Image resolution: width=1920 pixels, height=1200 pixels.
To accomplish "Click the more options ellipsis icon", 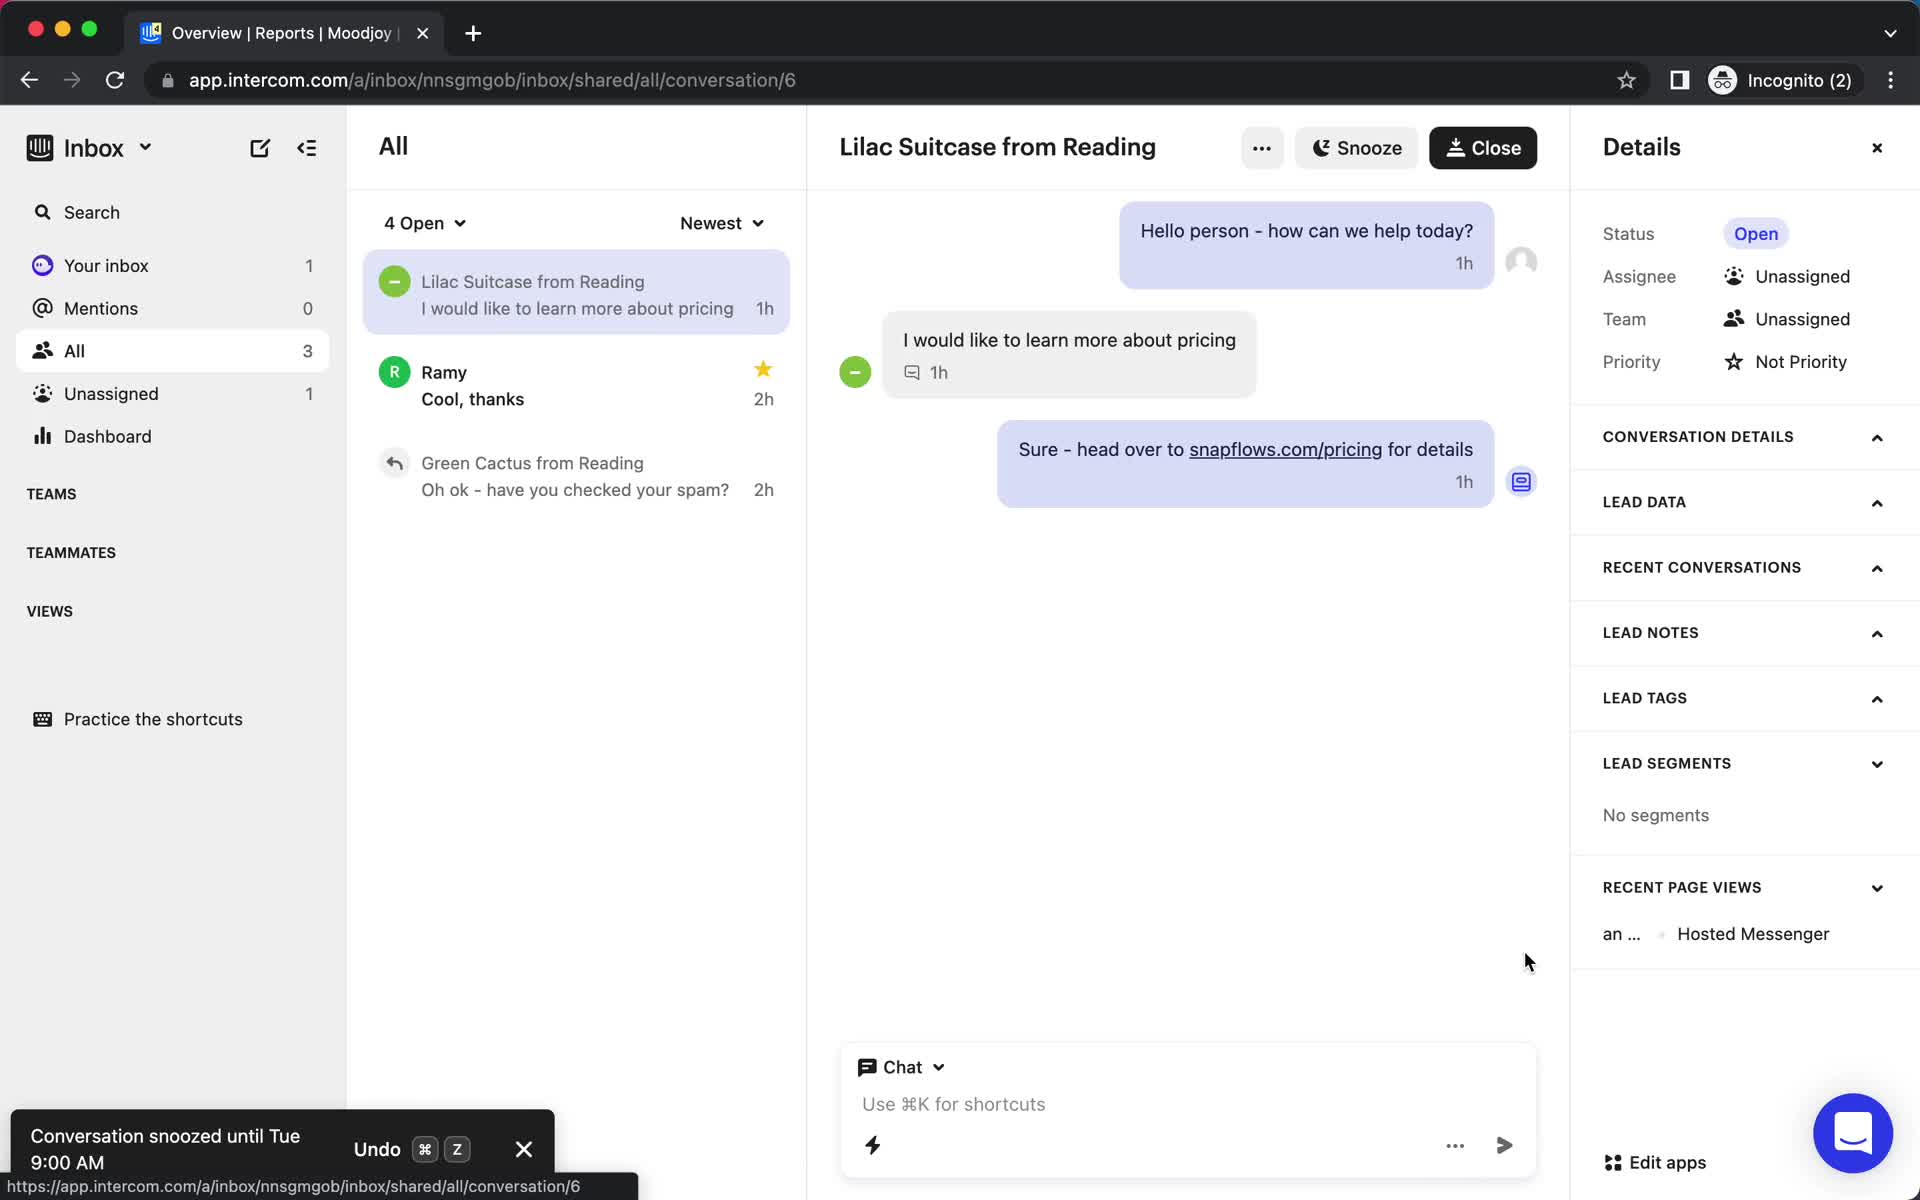I will pyautogui.click(x=1259, y=147).
